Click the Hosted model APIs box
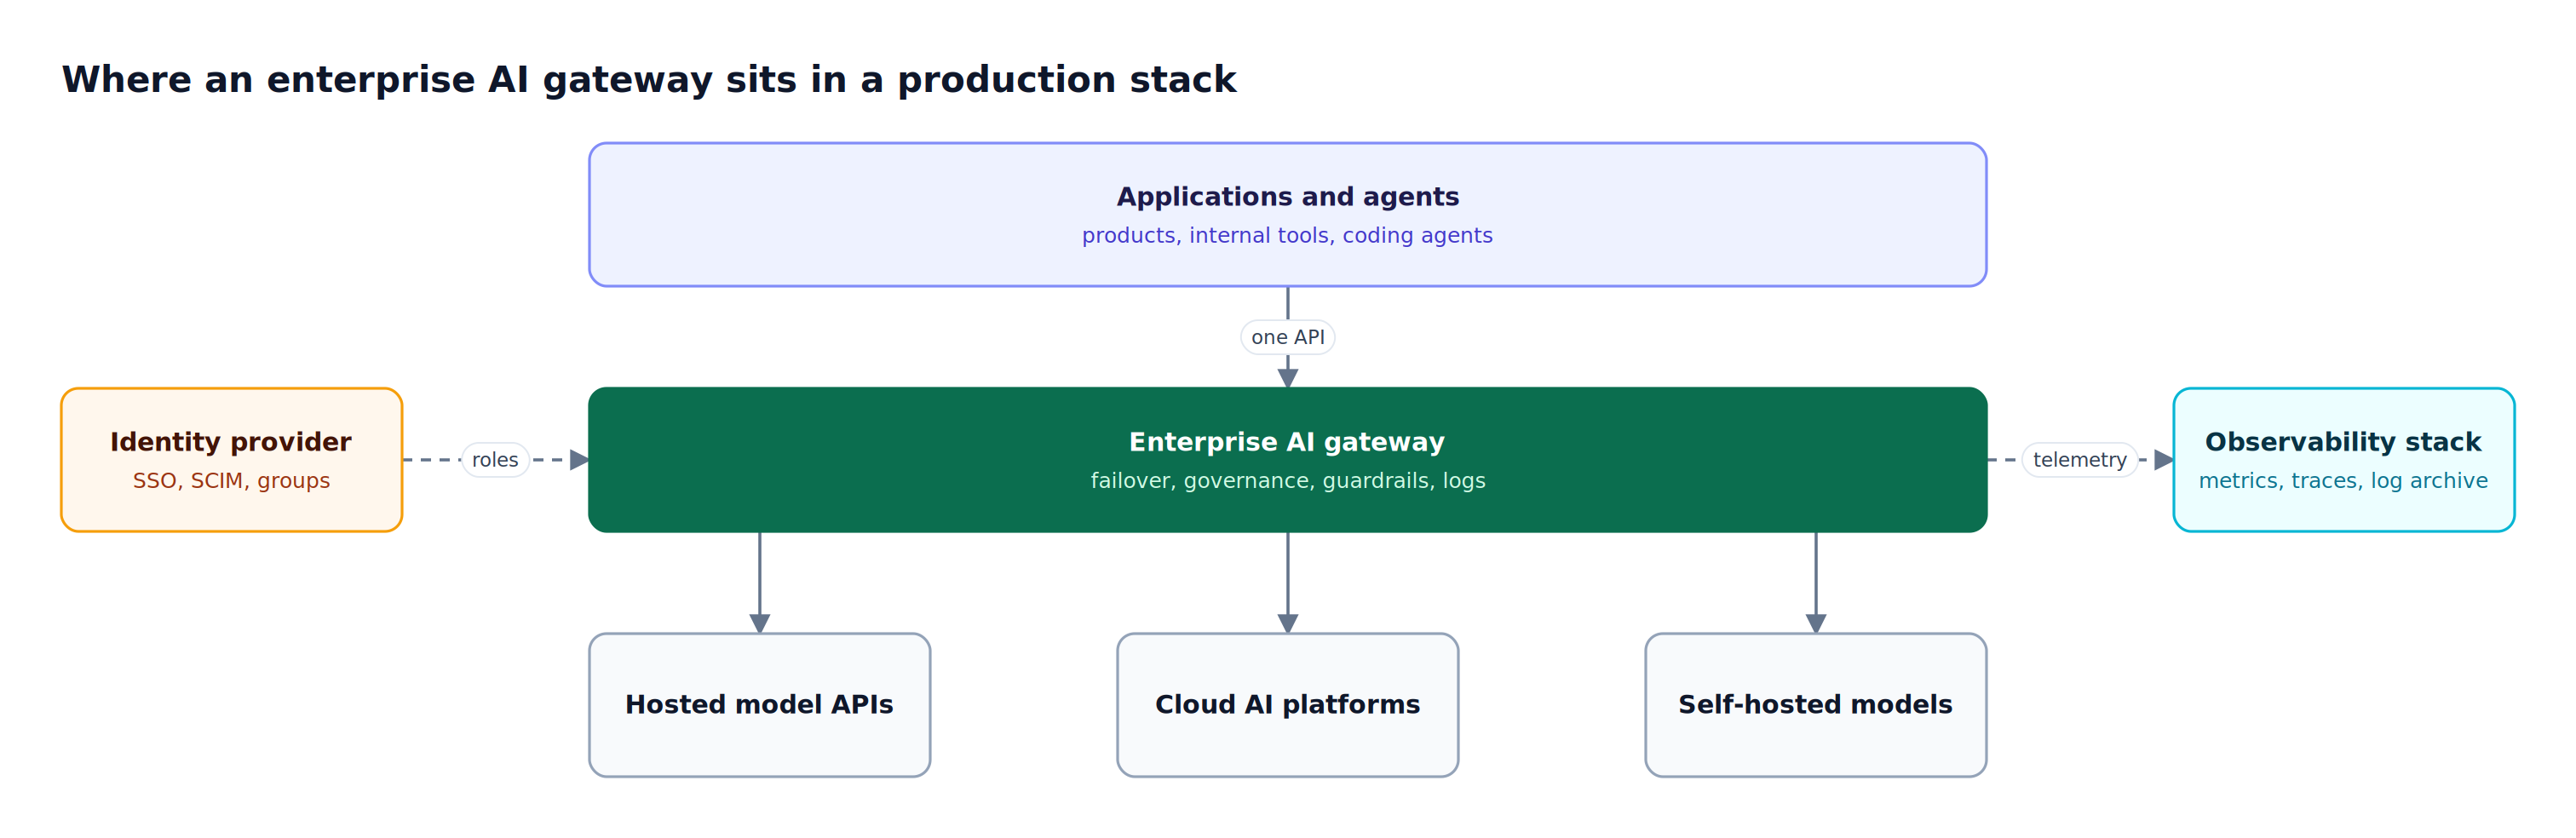 [x=759, y=705]
